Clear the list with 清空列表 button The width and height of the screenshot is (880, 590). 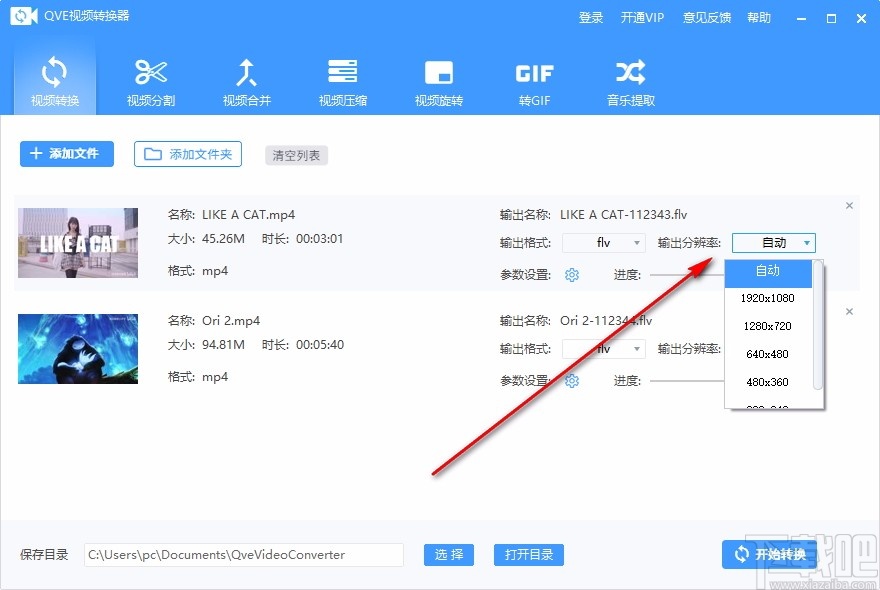click(x=296, y=155)
